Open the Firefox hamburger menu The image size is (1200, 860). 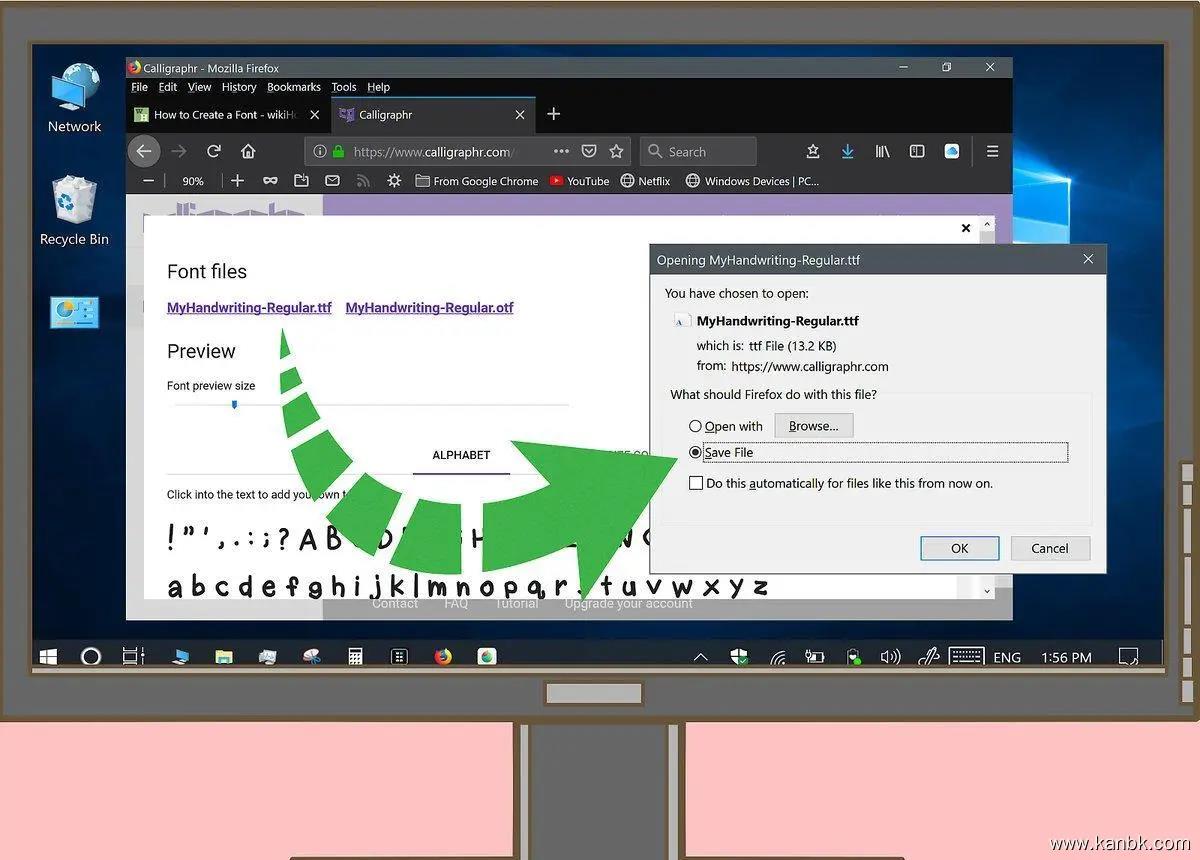coord(992,151)
